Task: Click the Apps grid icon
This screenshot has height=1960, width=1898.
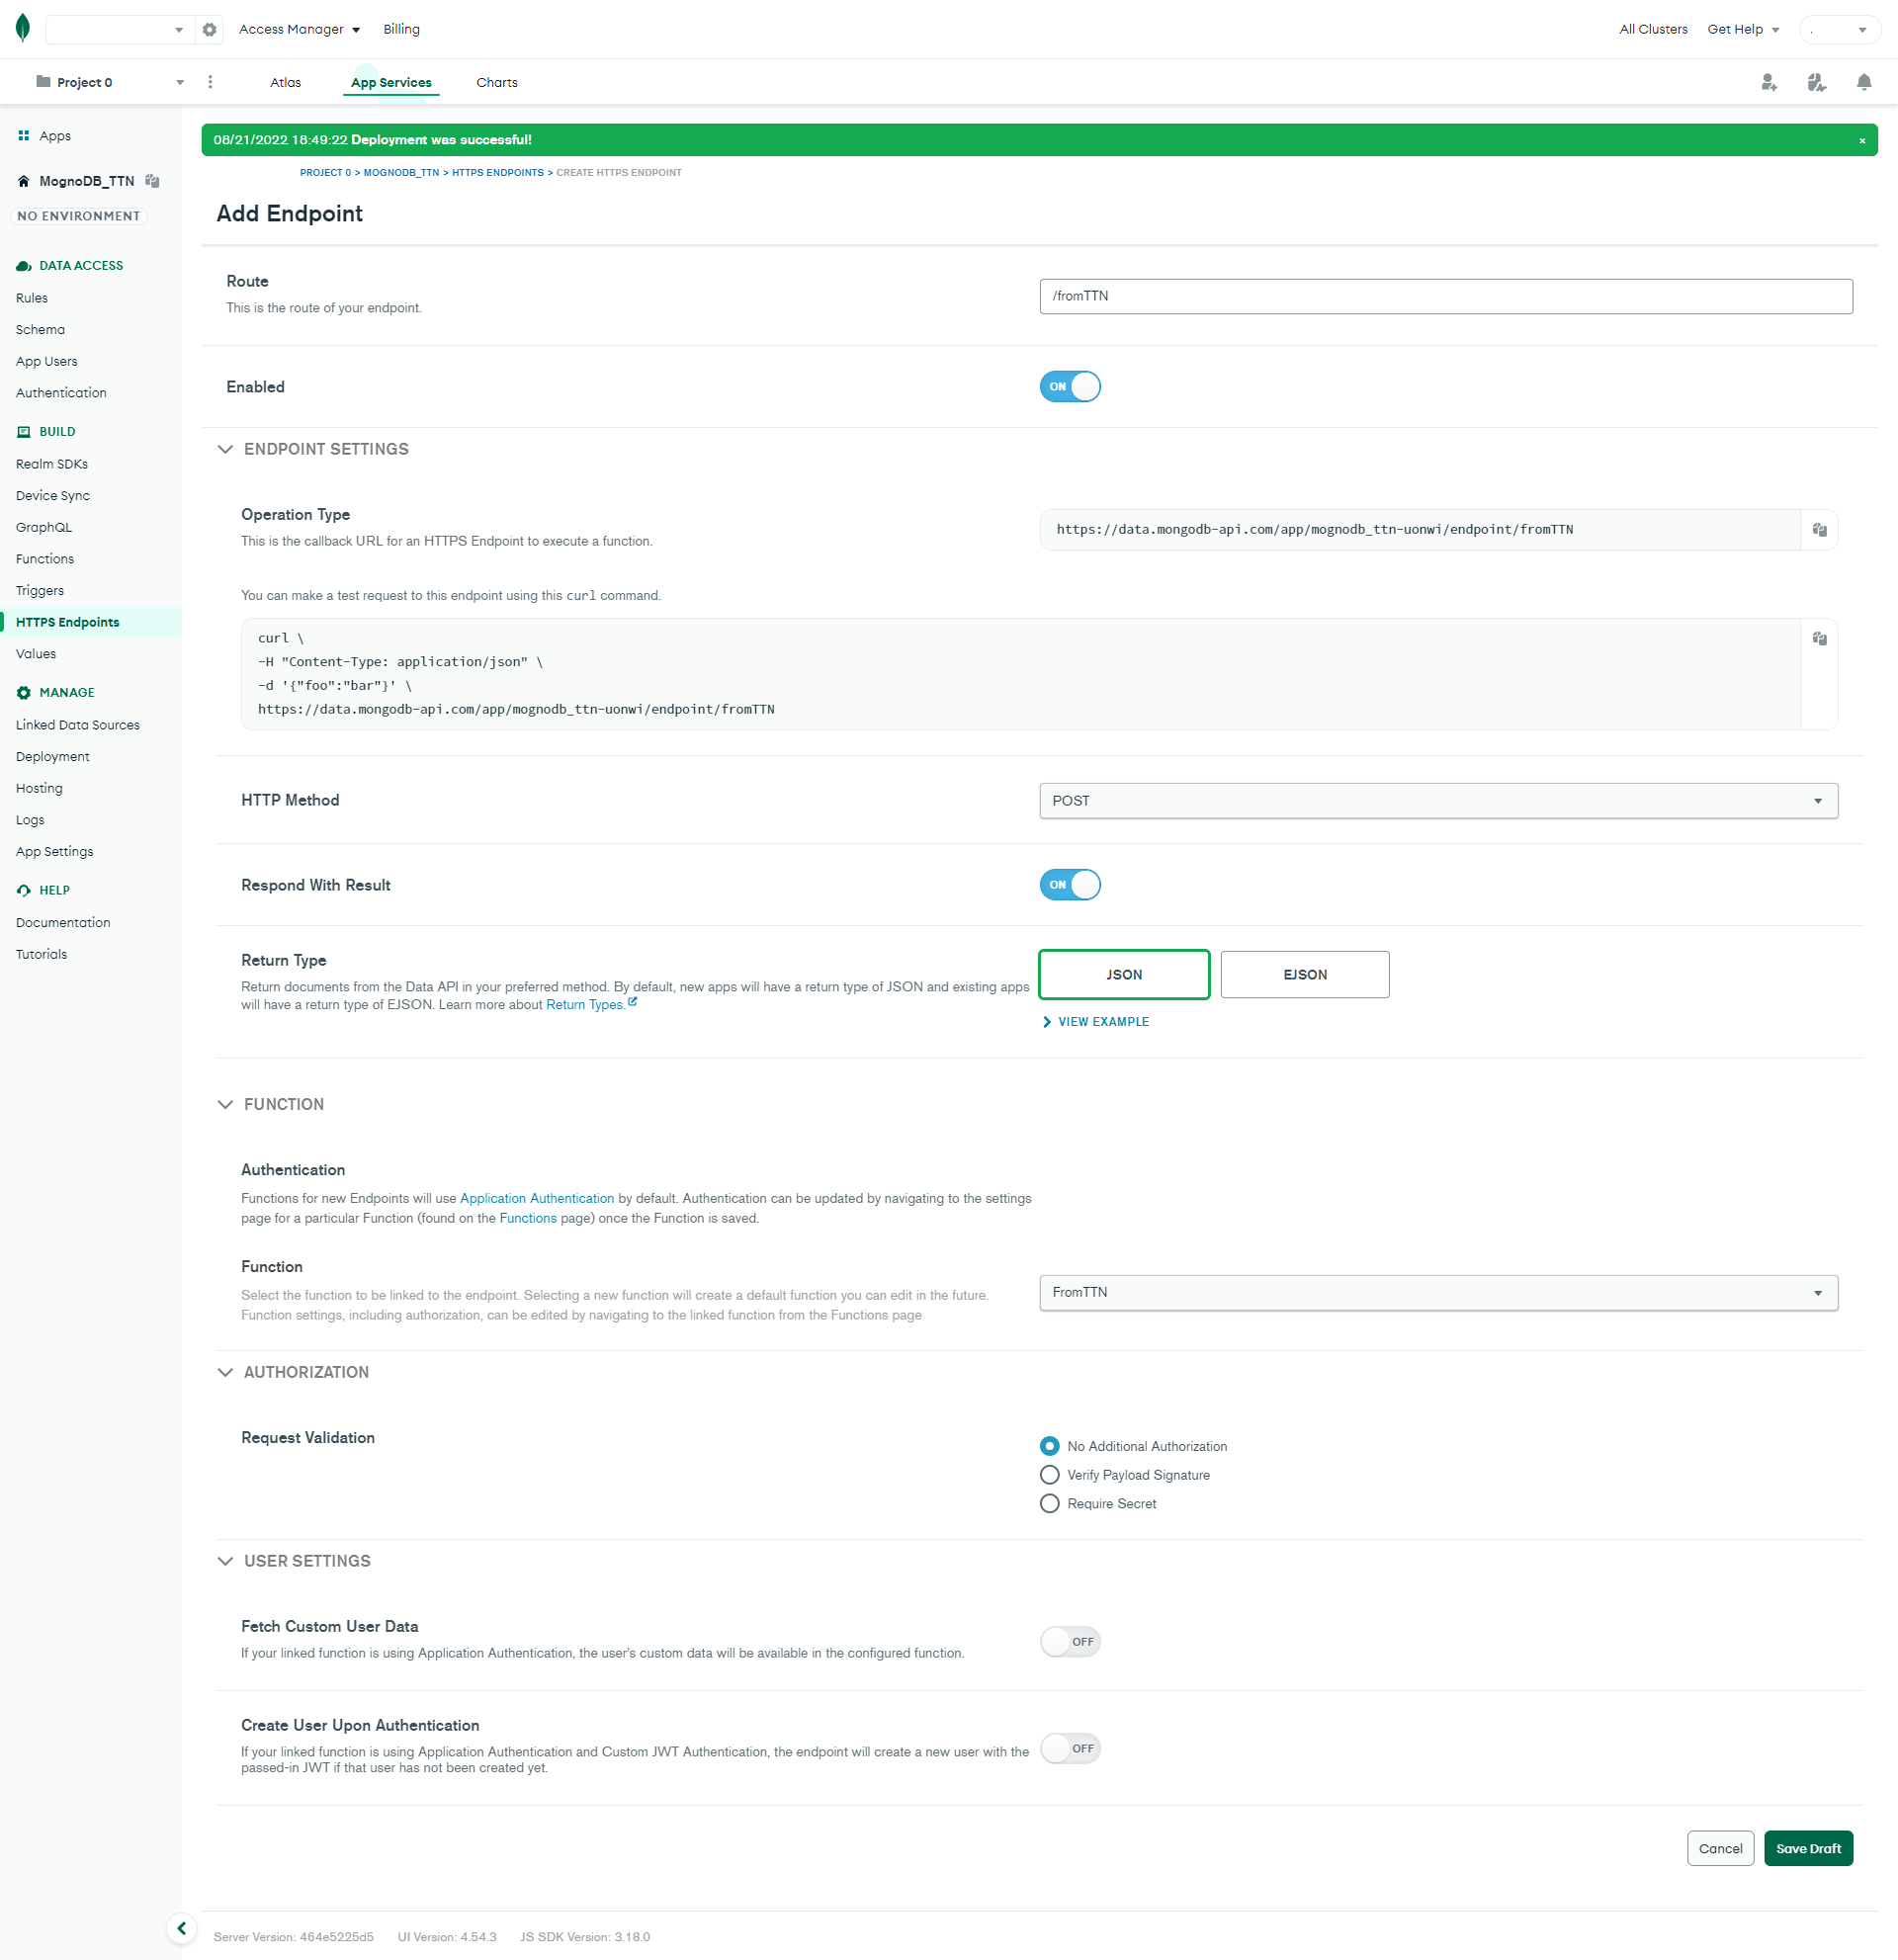Action: click(23, 136)
